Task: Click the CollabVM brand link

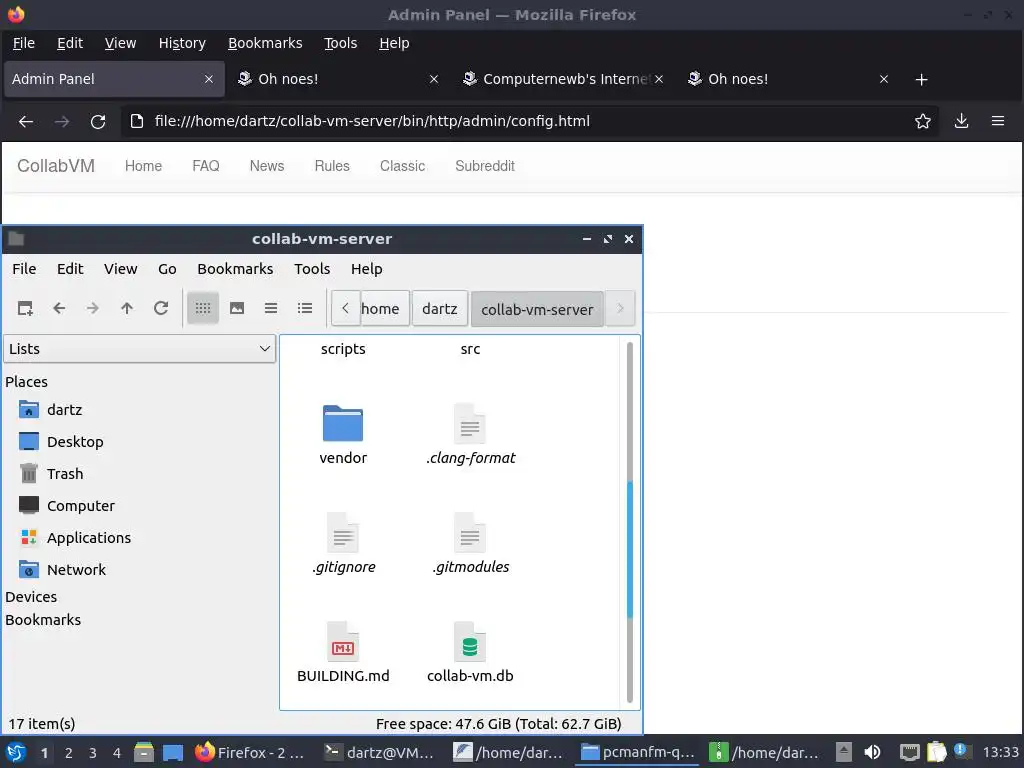Action: coord(56,166)
